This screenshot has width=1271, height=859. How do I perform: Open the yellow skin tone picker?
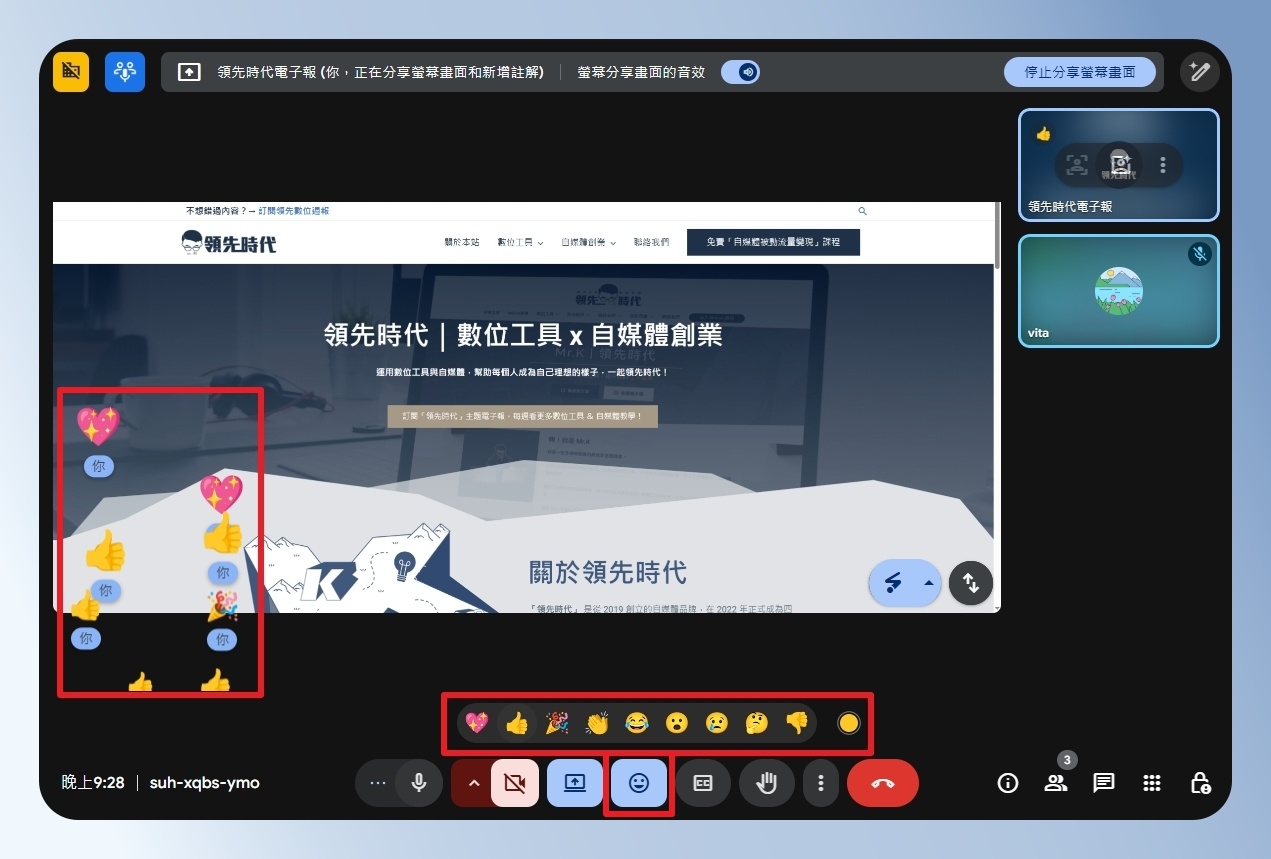click(x=848, y=722)
